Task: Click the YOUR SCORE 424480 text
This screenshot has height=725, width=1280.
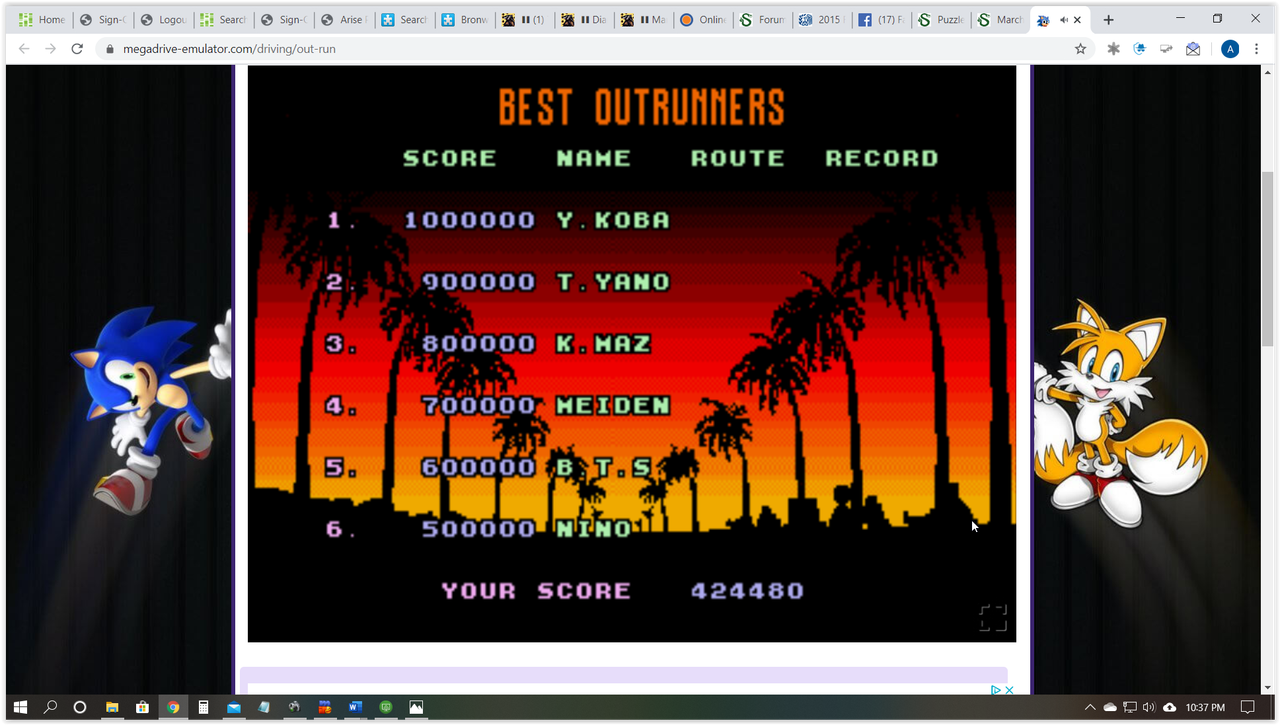Action: (x=622, y=591)
